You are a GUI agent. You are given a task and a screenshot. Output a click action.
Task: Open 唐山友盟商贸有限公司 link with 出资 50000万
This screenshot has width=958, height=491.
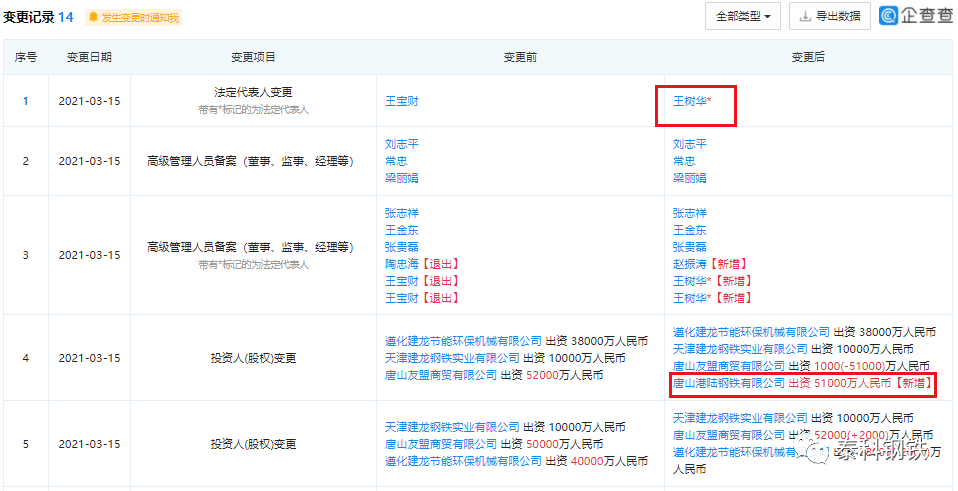(441, 444)
